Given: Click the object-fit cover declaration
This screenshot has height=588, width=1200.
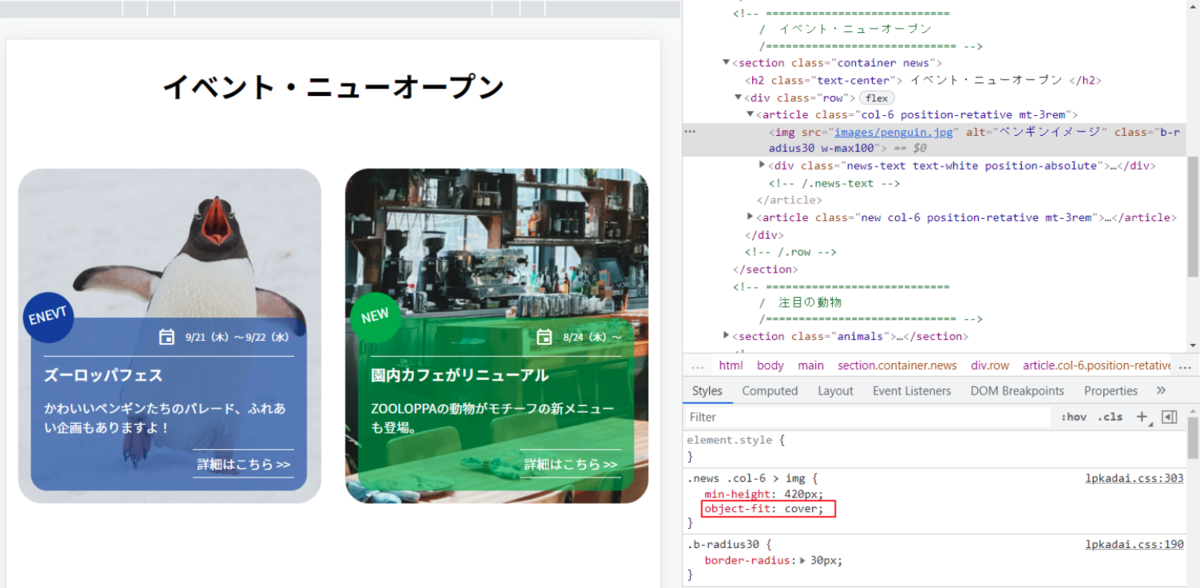Looking at the screenshot, I should (x=765, y=509).
